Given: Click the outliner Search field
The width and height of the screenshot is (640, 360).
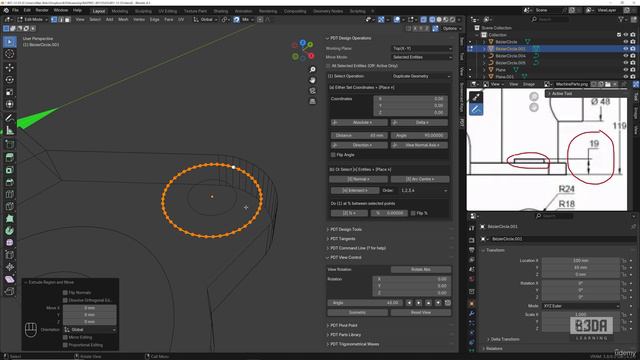Looking at the screenshot, I should (549, 19).
